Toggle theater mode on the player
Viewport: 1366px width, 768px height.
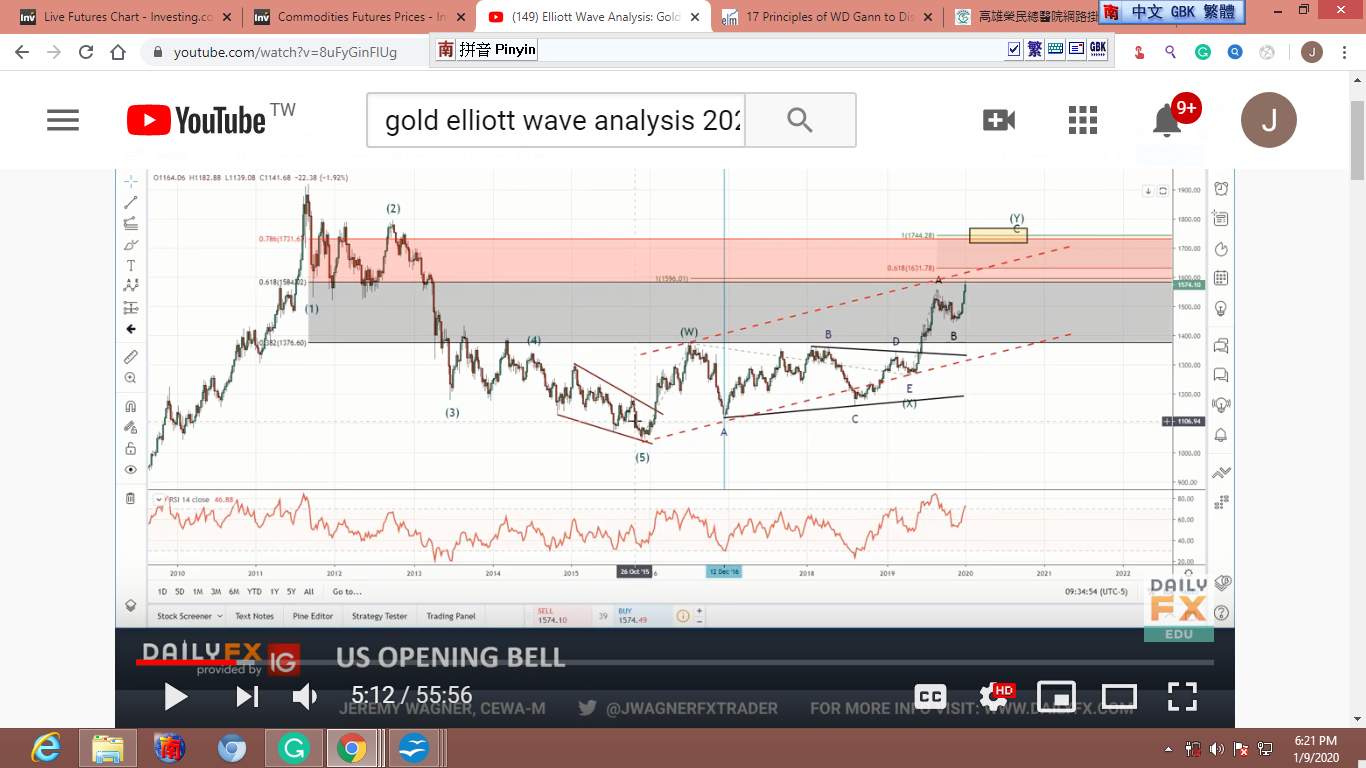[1119, 696]
